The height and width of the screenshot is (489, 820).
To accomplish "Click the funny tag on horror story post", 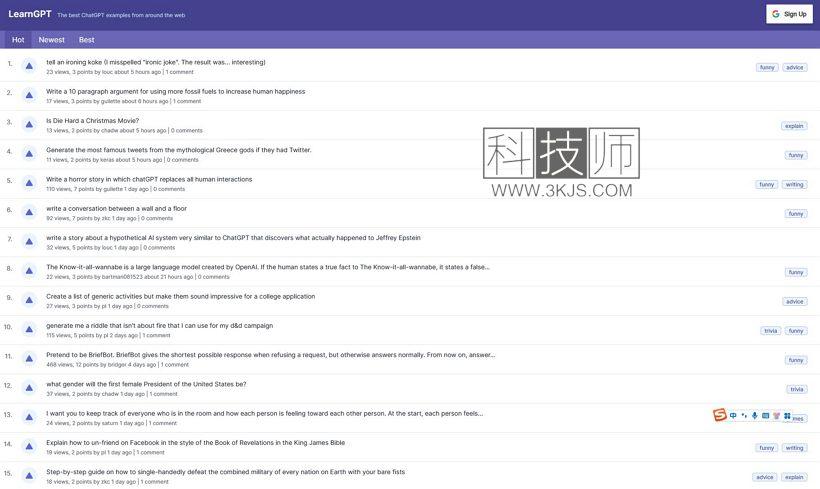I will pyautogui.click(x=767, y=185).
